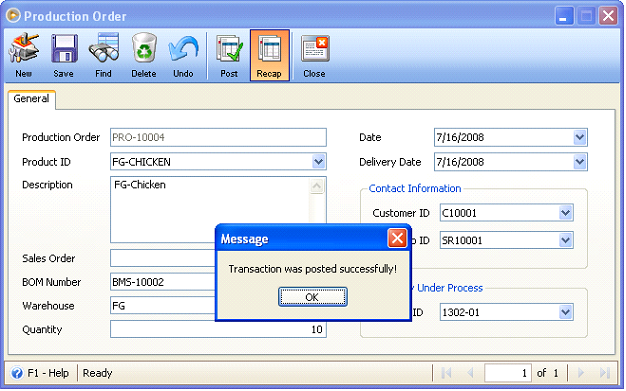
Task: Click the record number box in status bar
Action: (508, 373)
